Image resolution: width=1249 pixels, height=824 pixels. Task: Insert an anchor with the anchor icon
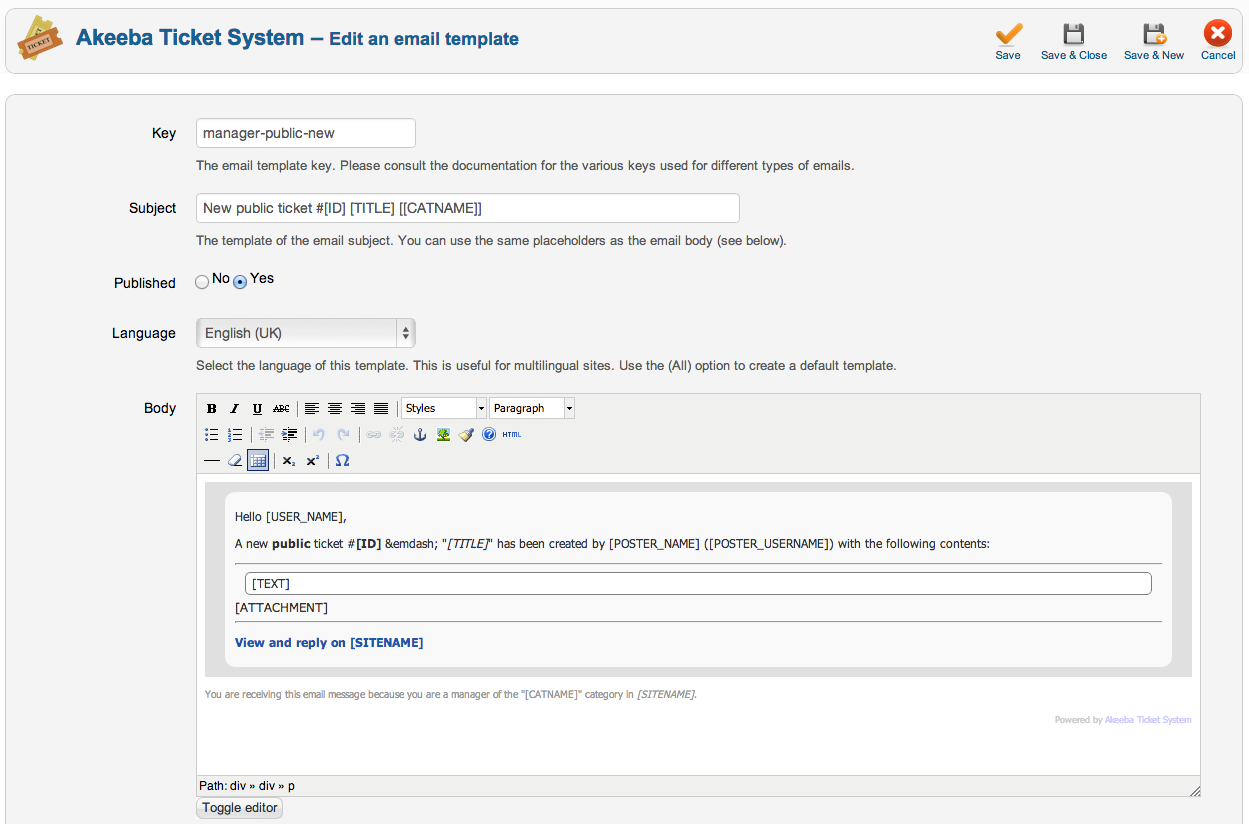click(x=420, y=435)
